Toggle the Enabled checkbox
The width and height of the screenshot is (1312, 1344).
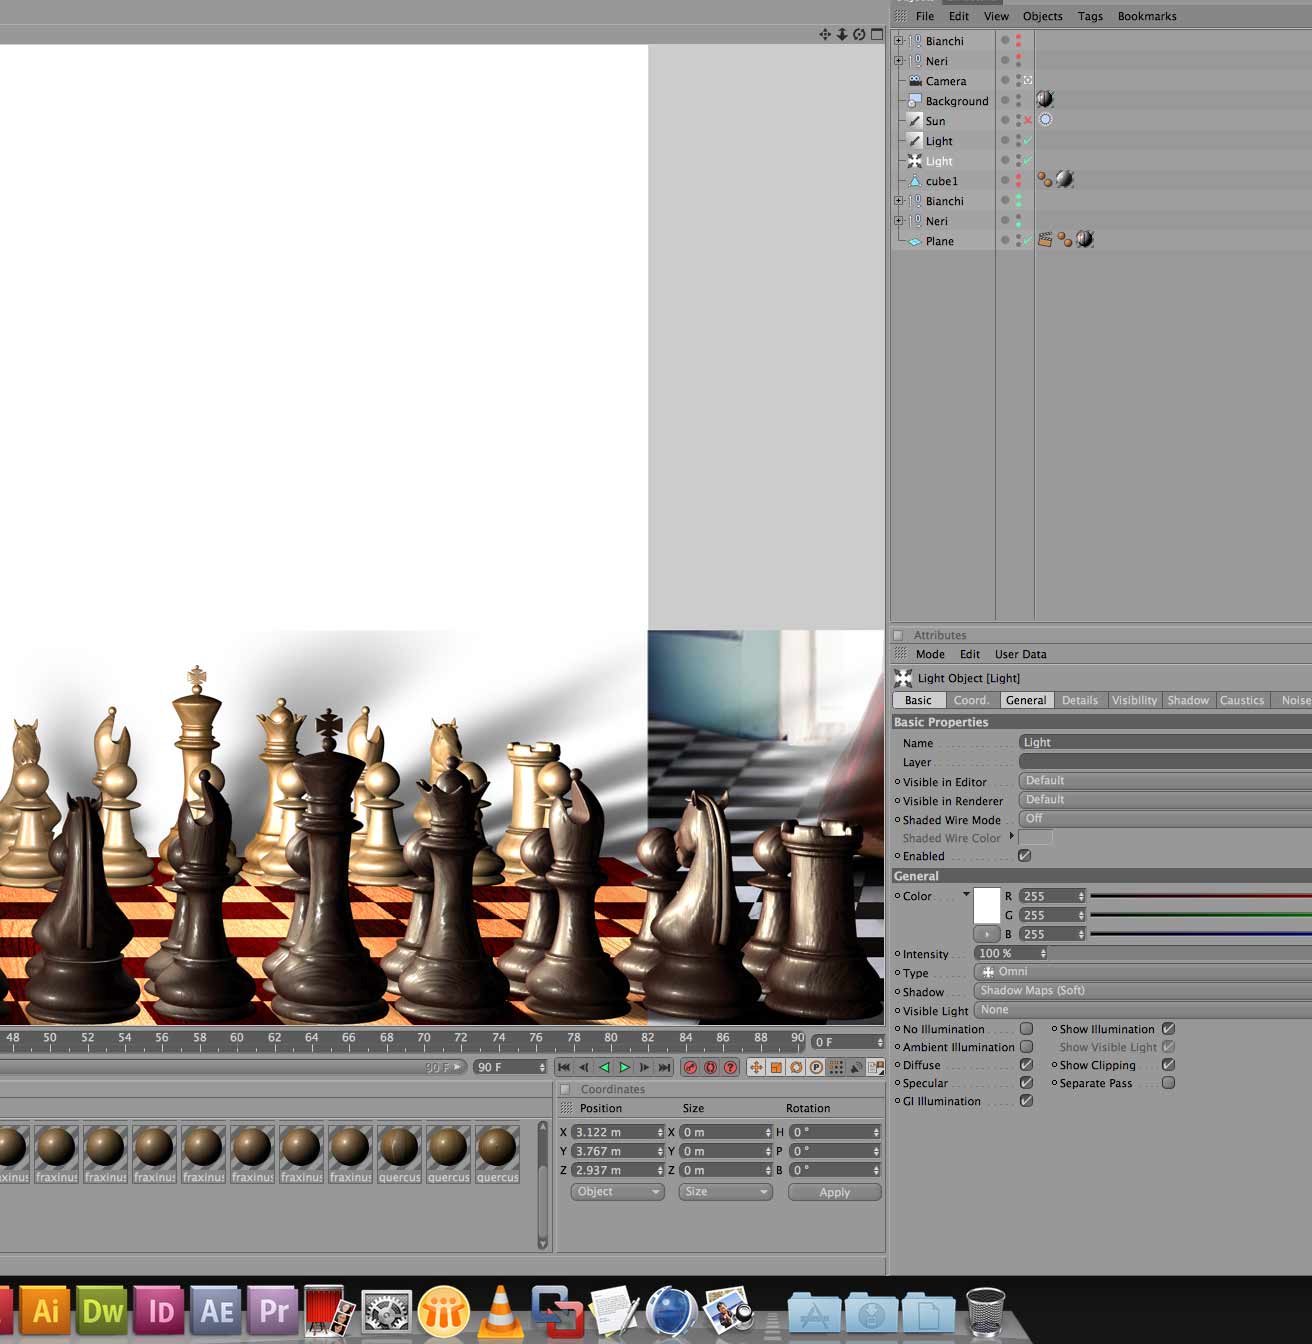[x=1025, y=856]
